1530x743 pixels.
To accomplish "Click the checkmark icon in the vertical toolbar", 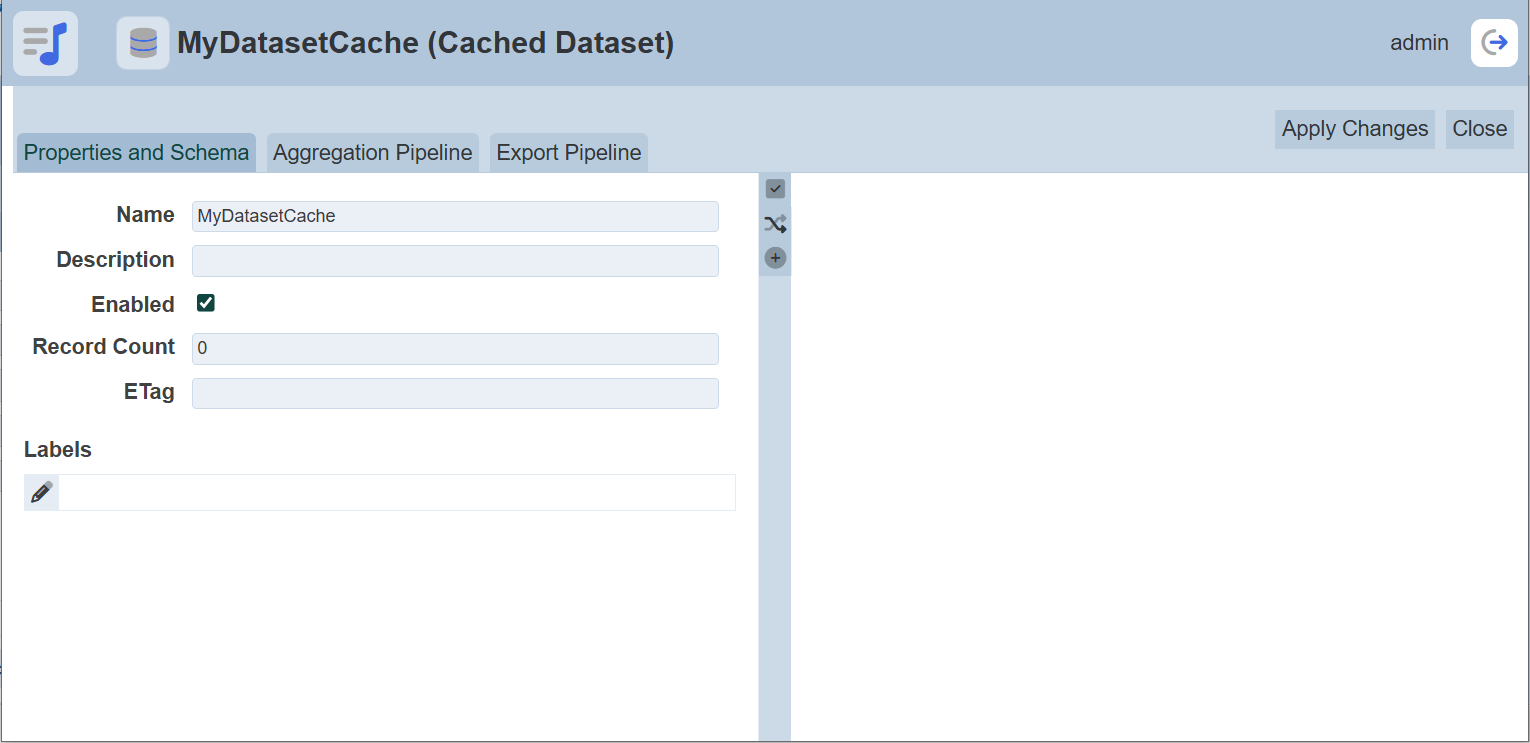I will [775, 188].
